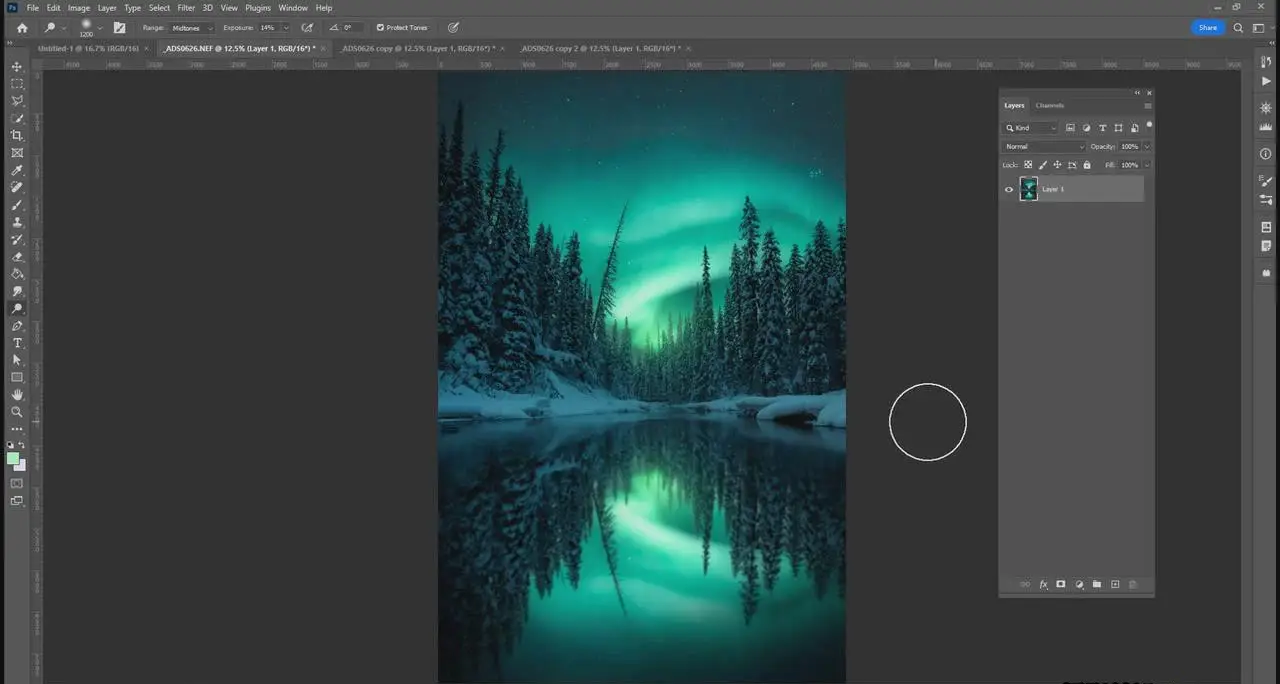Select the Eyedropper tool

(17, 170)
